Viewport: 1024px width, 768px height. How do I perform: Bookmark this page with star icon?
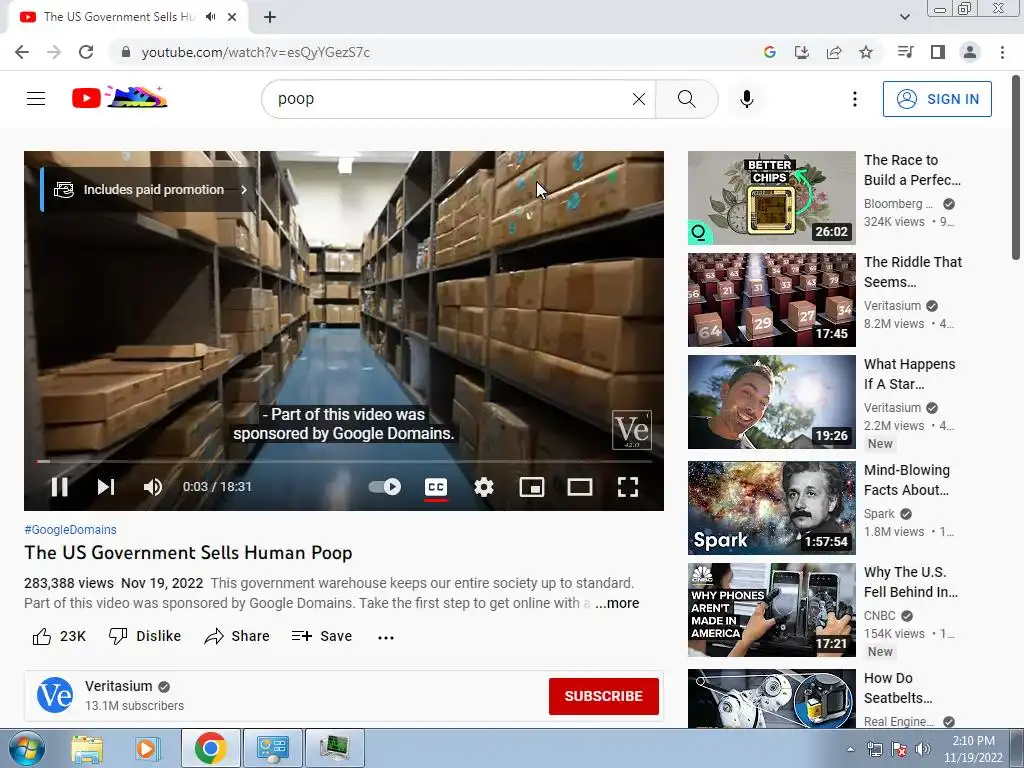pyautogui.click(x=866, y=52)
